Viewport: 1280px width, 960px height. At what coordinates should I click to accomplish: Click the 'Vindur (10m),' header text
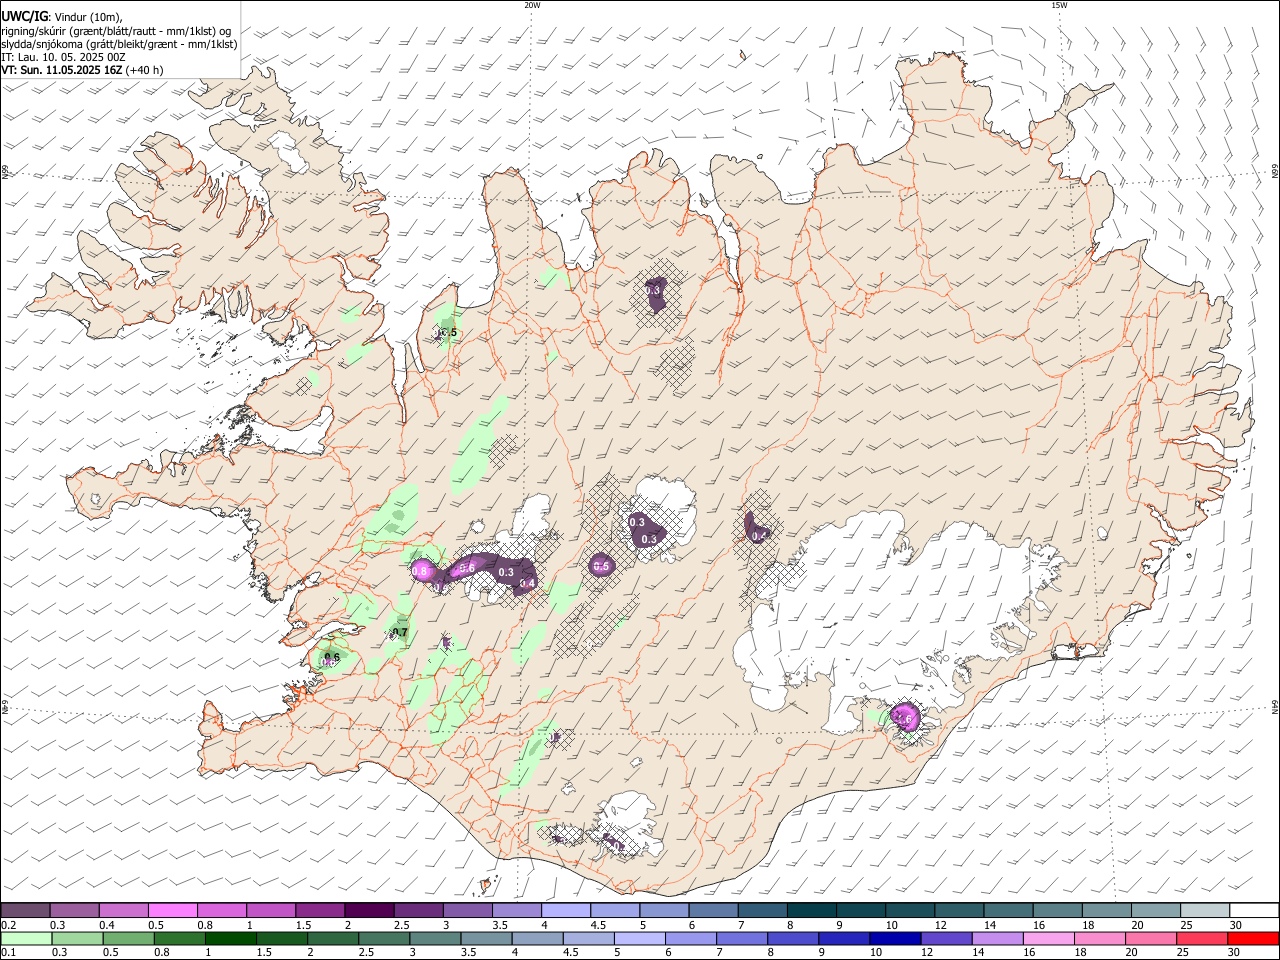click(88, 17)
